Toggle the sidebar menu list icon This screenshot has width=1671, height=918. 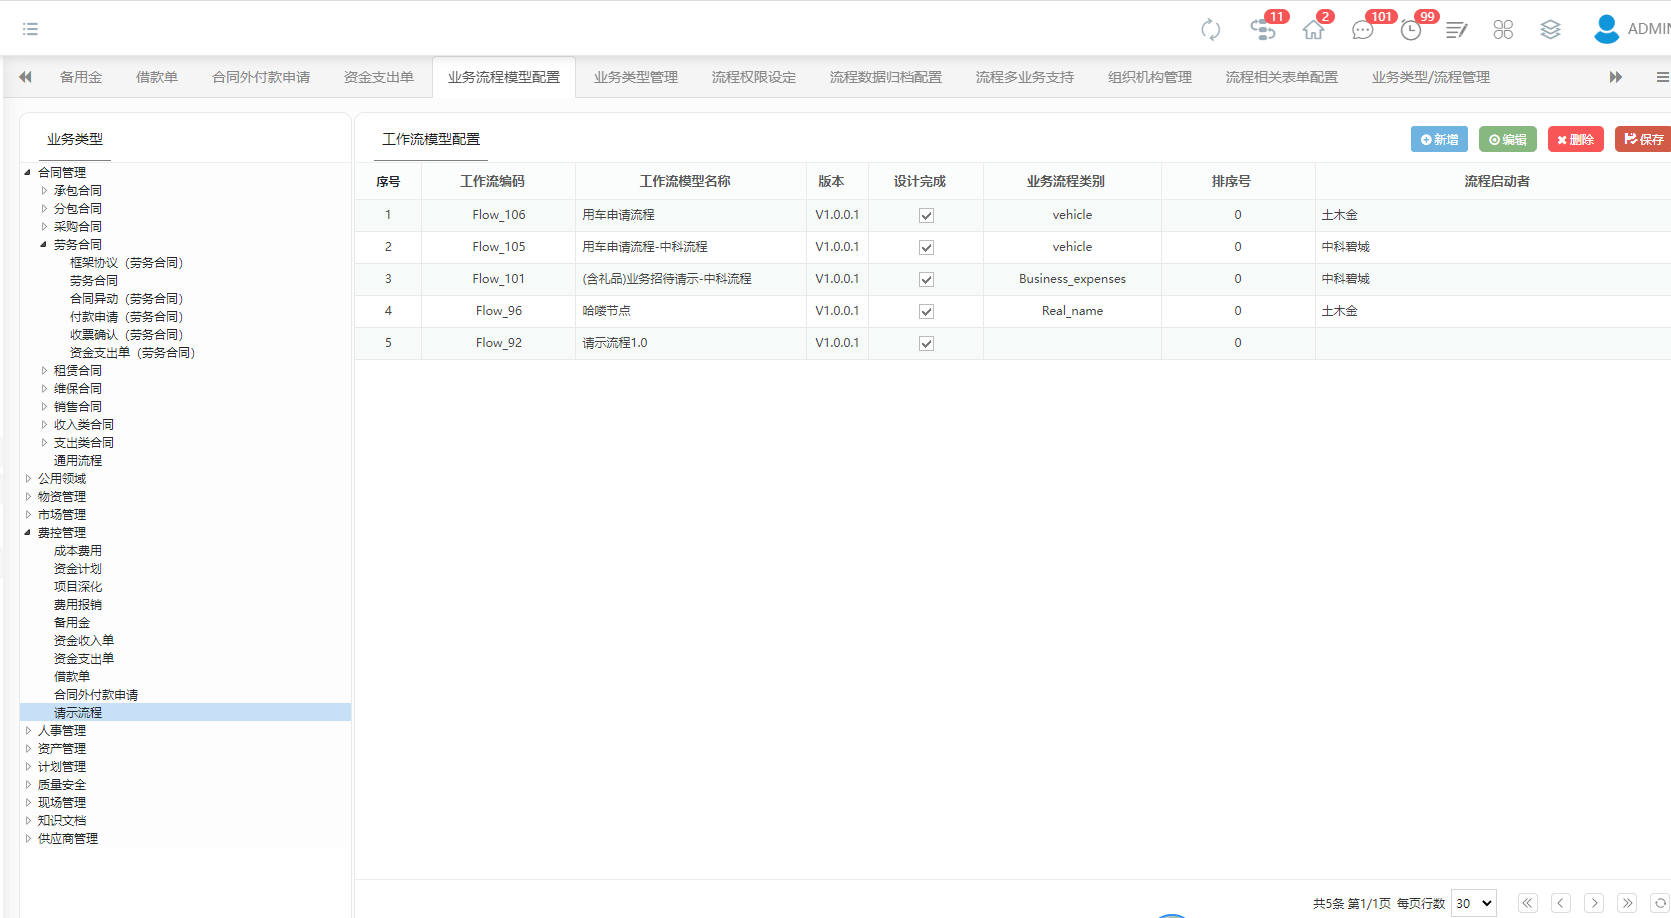(x=30, y=29)
